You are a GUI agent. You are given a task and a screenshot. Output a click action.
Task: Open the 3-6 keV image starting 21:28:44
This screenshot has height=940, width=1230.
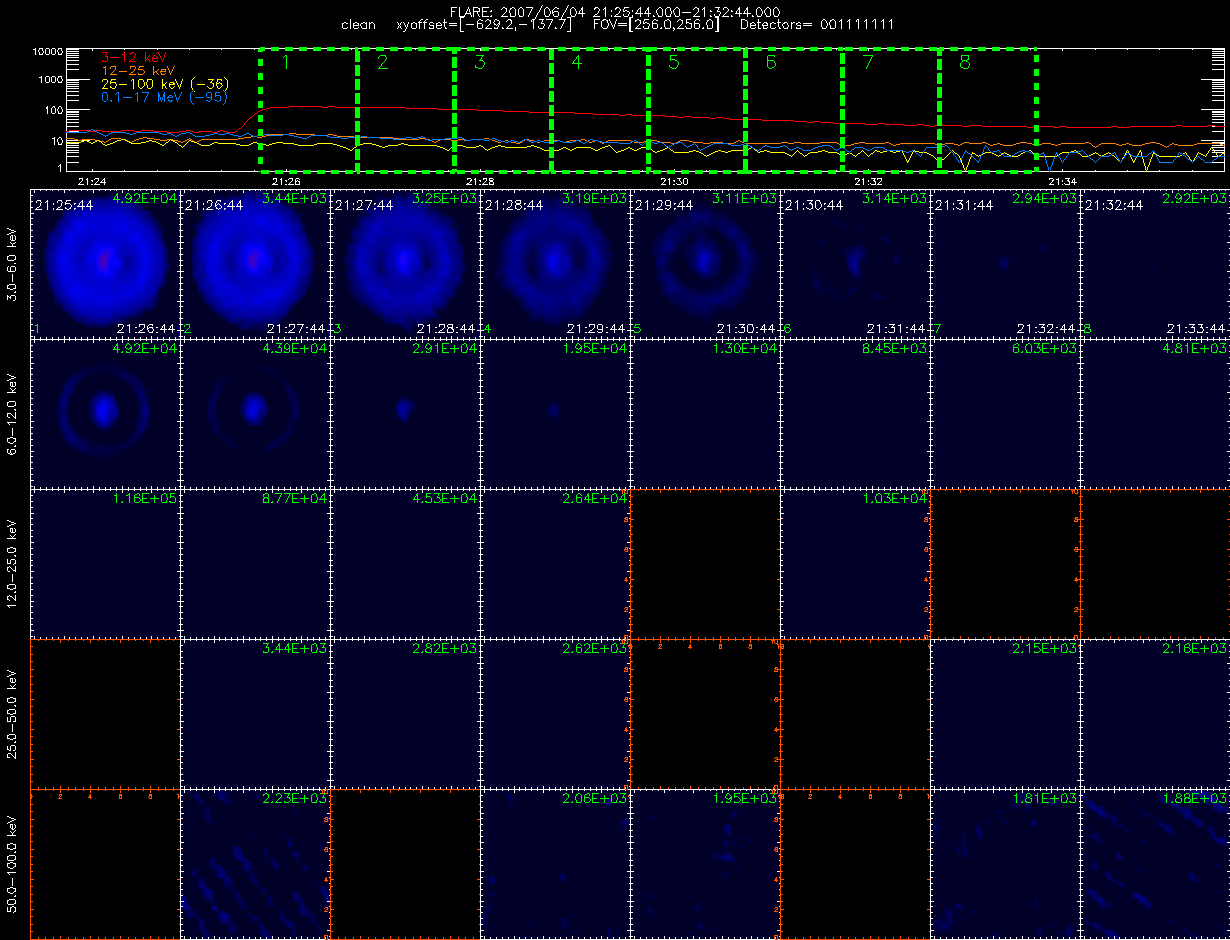point(555,263)
